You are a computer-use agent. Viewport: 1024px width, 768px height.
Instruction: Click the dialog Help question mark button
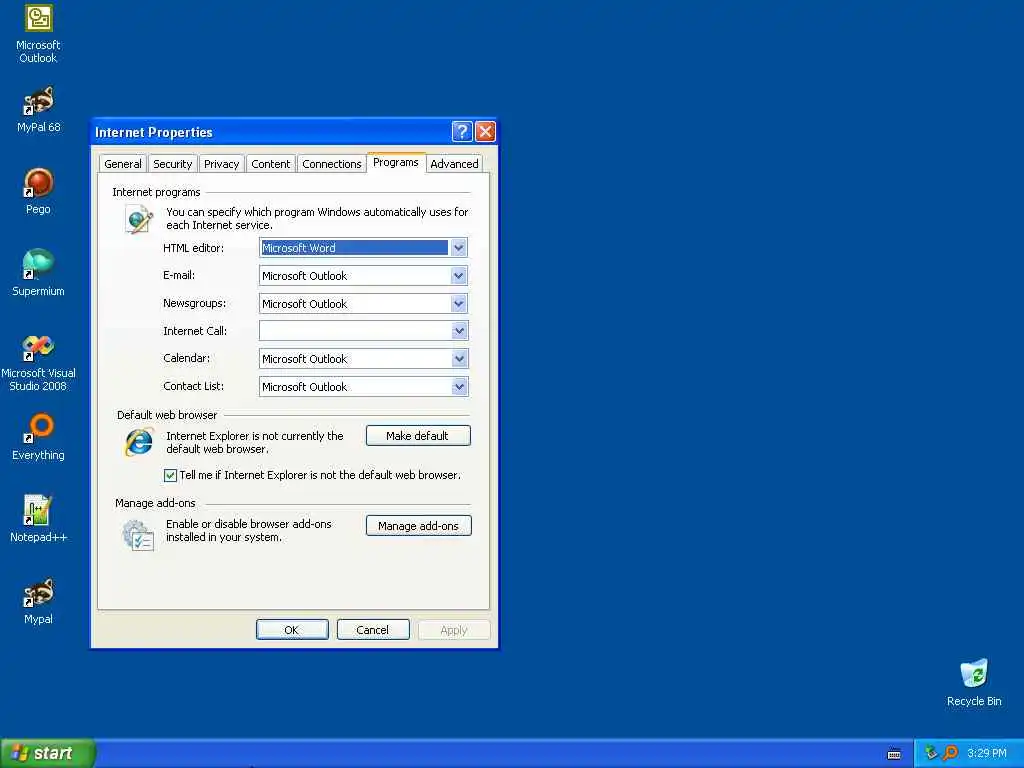(x=462, y=132)
